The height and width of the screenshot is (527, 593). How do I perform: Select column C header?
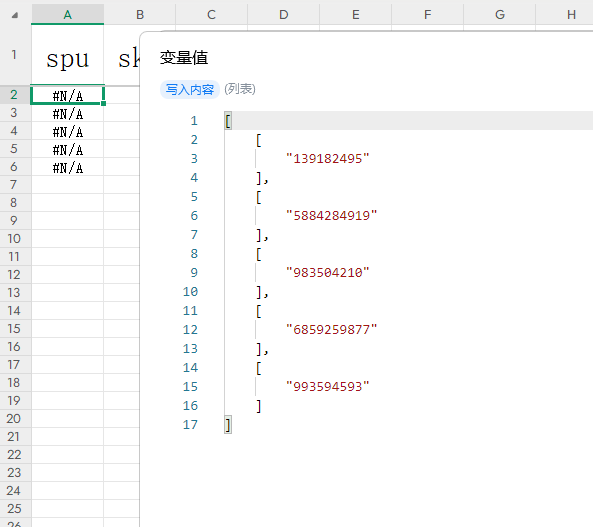pyautogui.click(x=211, y=14)
